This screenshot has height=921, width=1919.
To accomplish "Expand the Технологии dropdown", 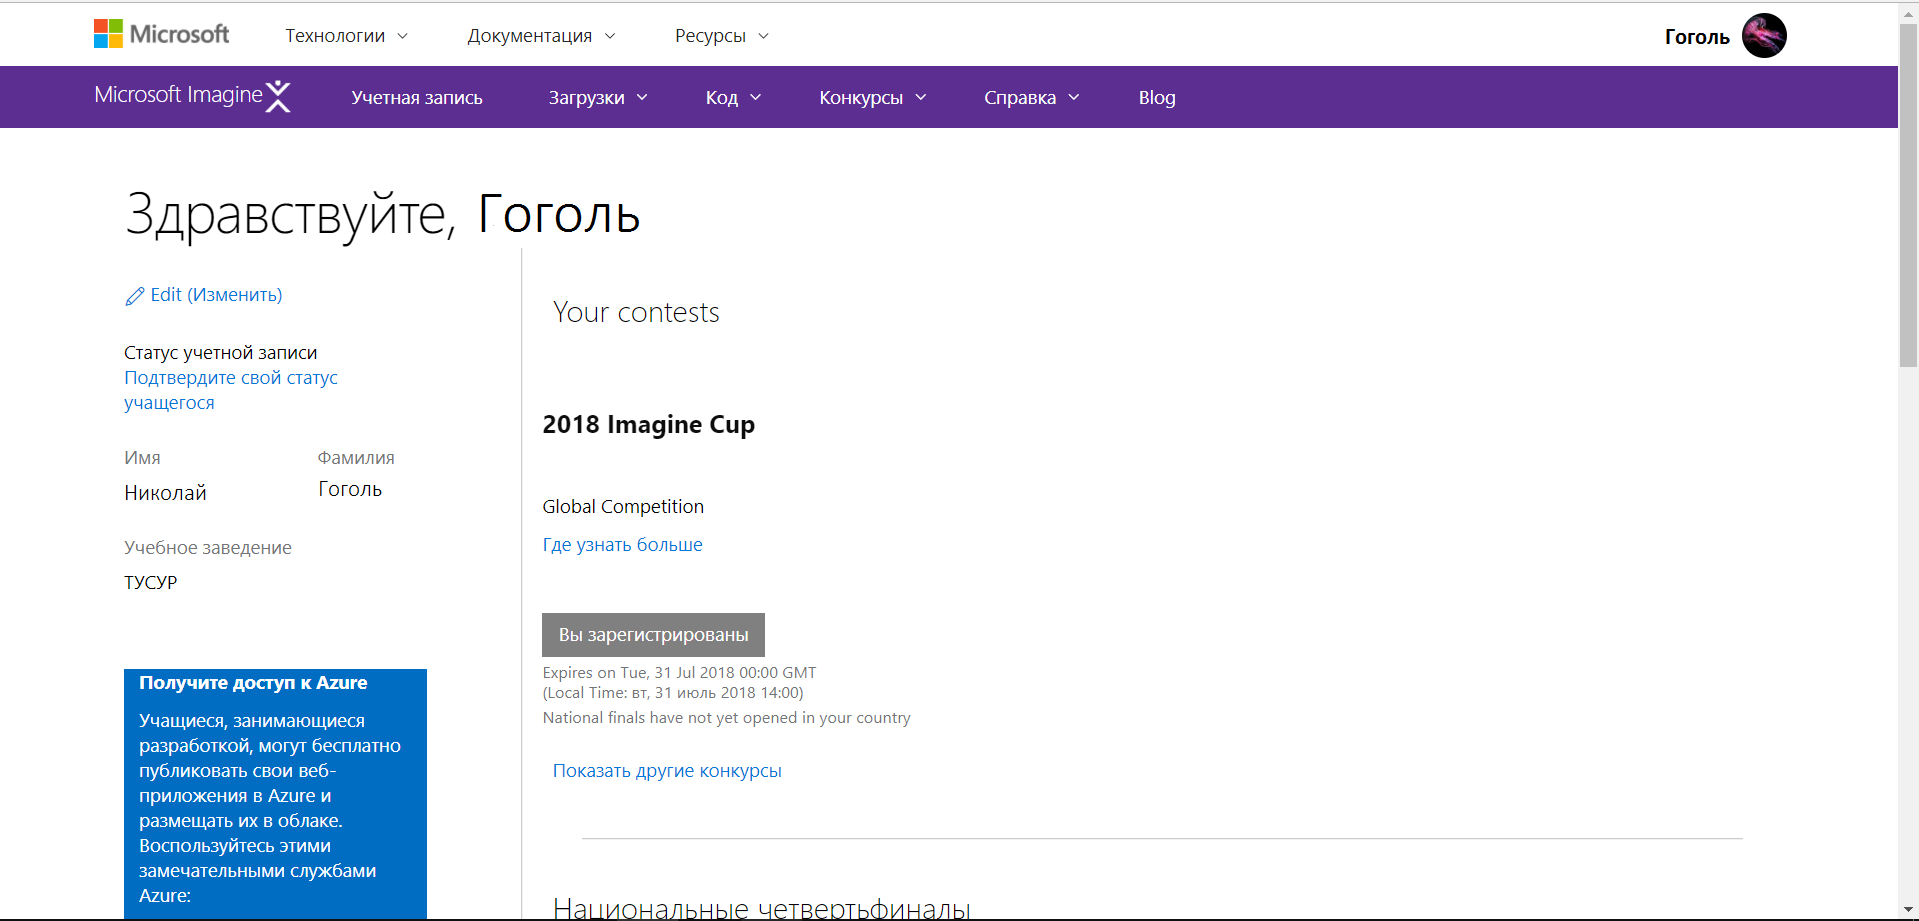I will (x=347, y=36).
